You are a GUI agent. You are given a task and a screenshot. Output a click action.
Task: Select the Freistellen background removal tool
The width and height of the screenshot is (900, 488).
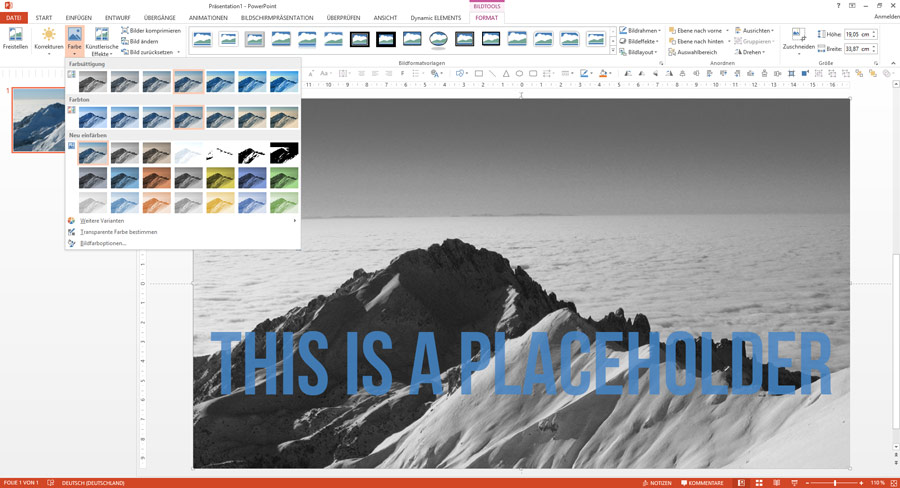click(15, 40)
